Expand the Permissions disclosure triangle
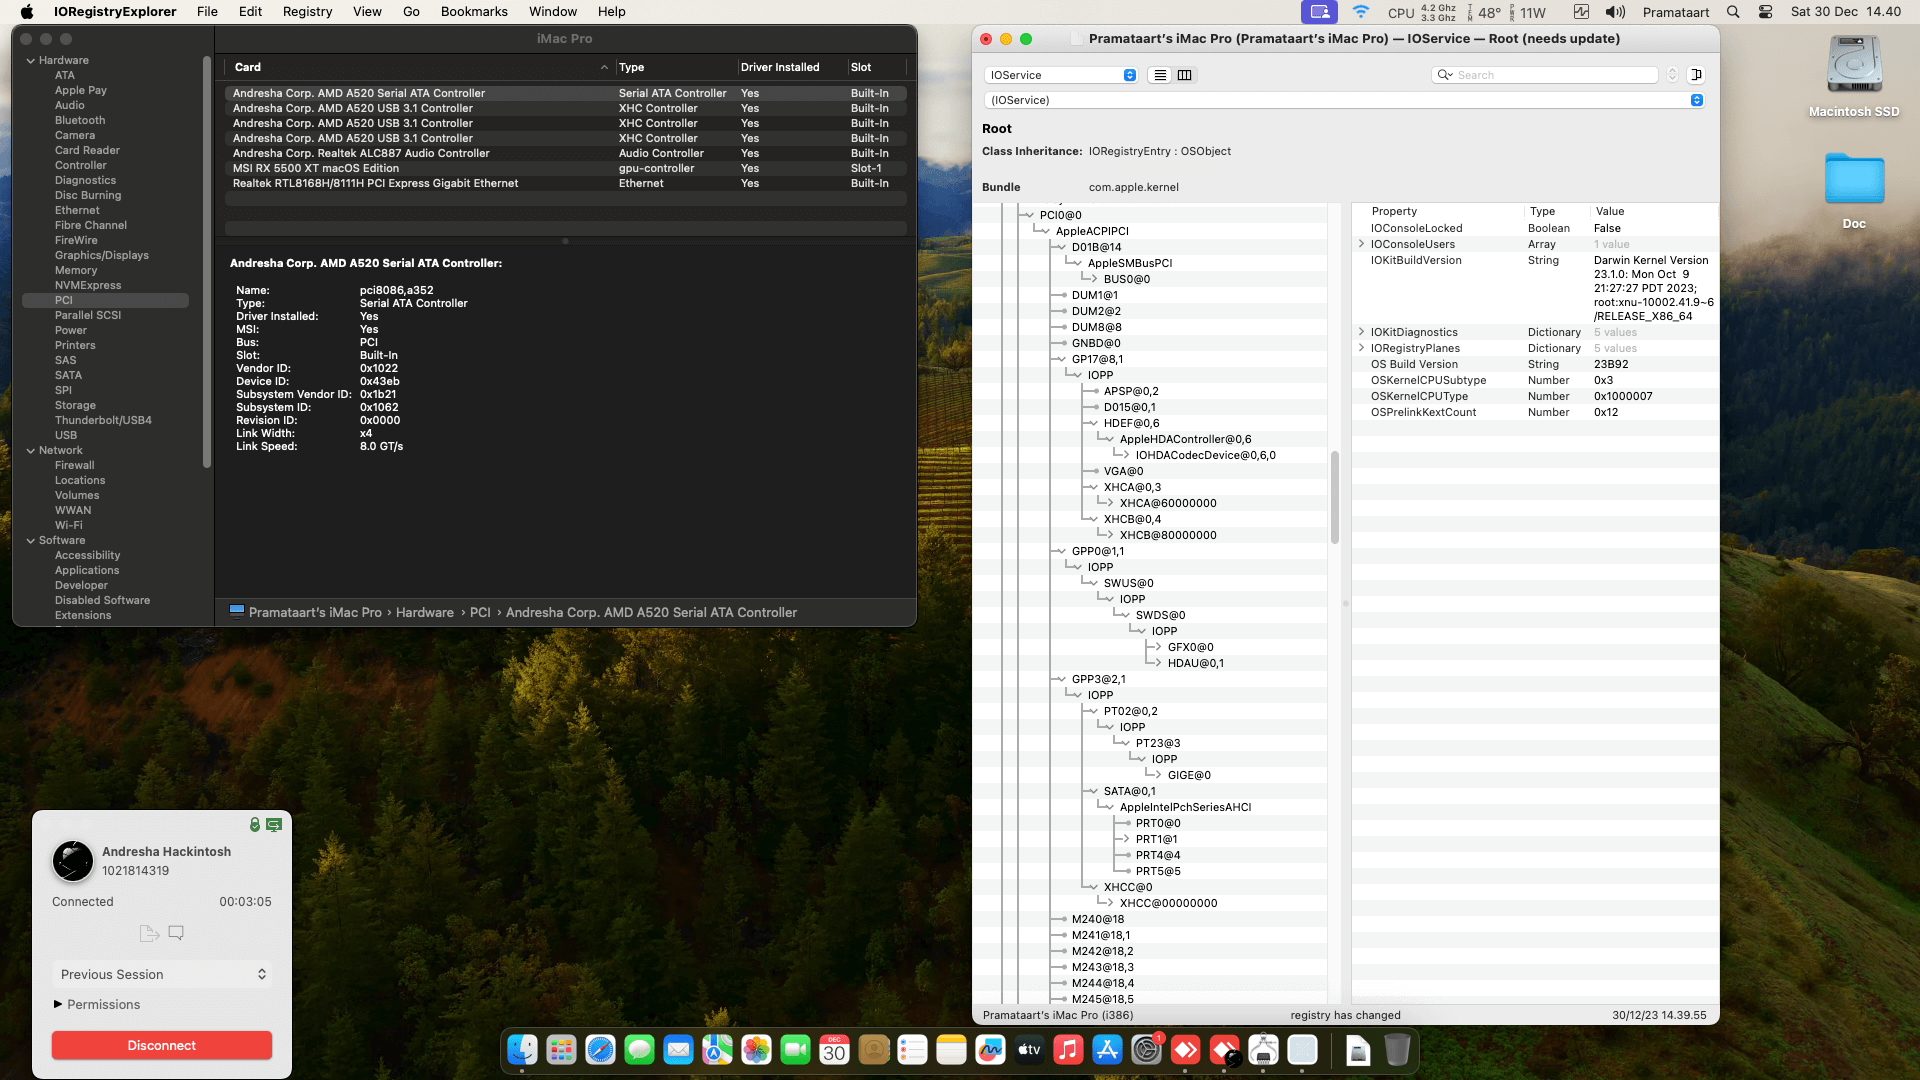Image resolution: width=1920 pixels, height=1080 pixels. pyautogui.click(x=58, y=1004)
